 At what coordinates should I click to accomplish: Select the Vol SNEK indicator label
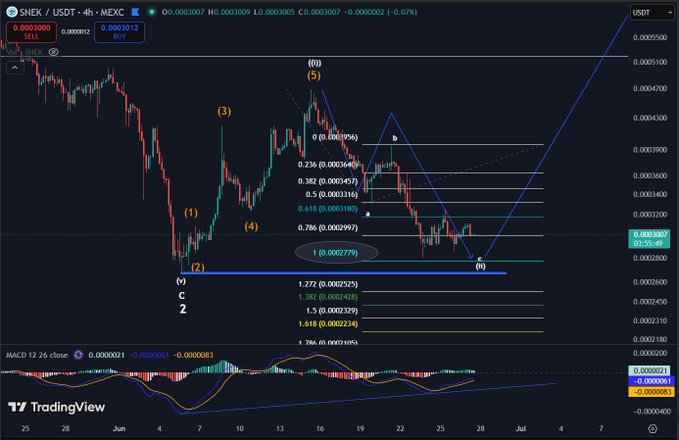[x=25, y=52]
